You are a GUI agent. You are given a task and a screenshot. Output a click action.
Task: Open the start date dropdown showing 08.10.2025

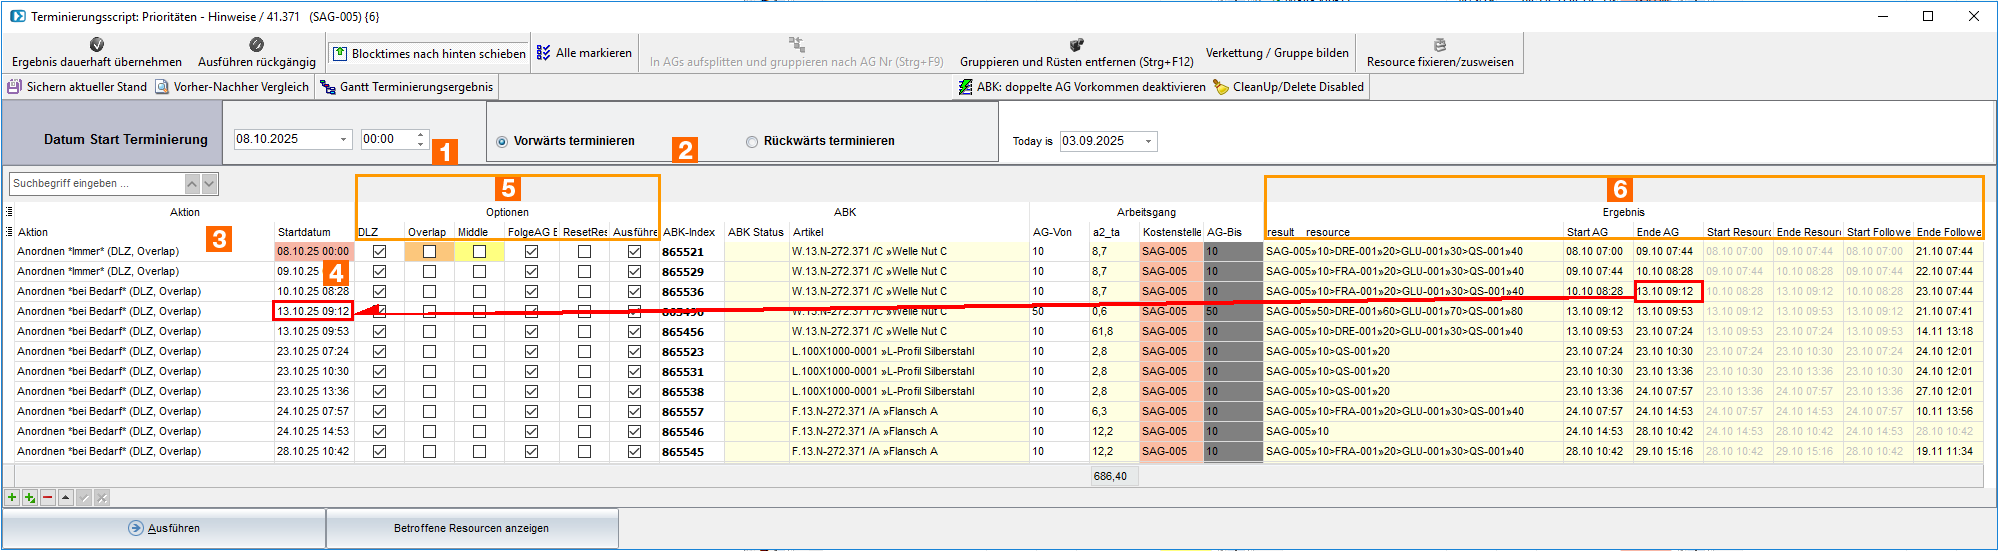point(343,140)
